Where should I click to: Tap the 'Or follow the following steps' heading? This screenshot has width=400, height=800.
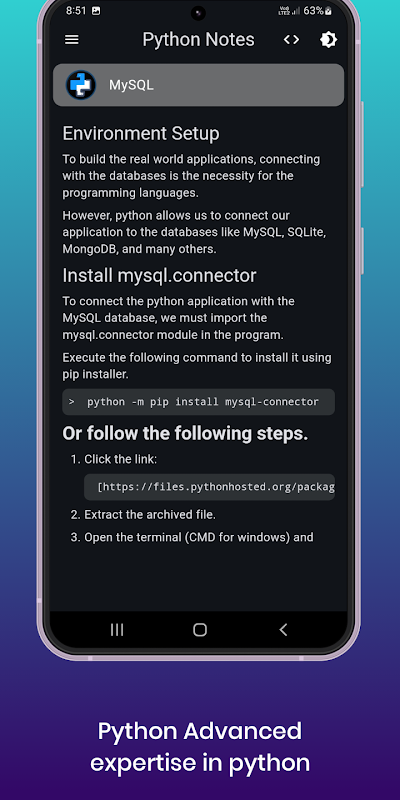click(185, 434)
